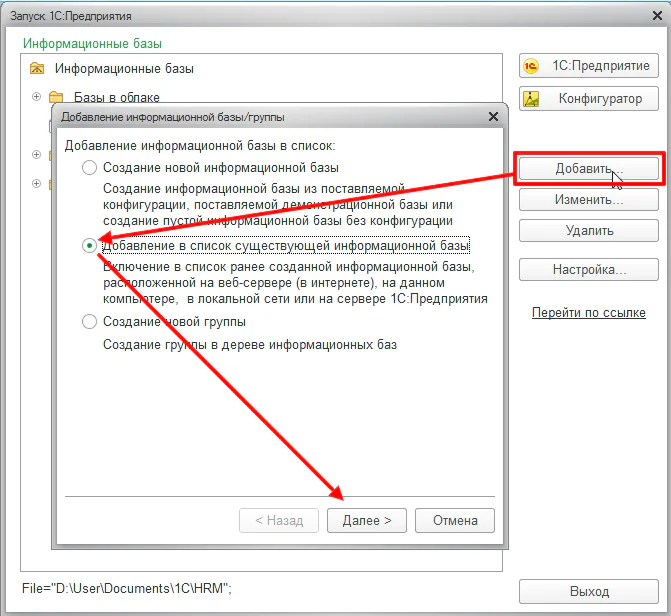Select Создание новой информационной базы option
Viewport: 671px width, 616px height.
click(x=90, y=167)
